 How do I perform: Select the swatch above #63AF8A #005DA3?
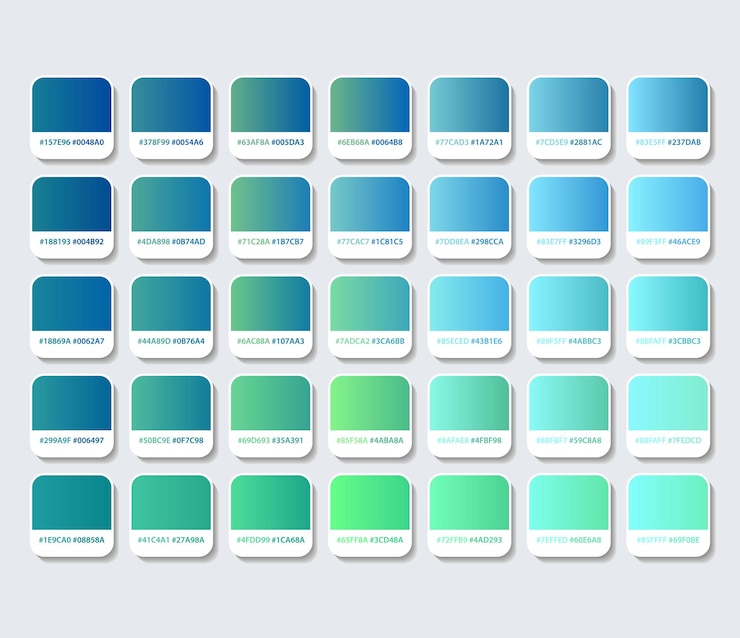coord(270,105)
